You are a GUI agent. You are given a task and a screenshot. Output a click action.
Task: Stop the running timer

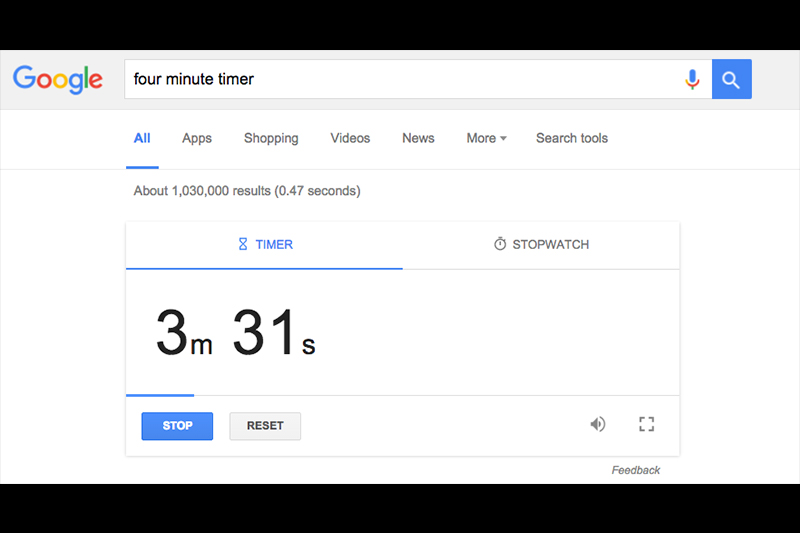tap(177, 426)
